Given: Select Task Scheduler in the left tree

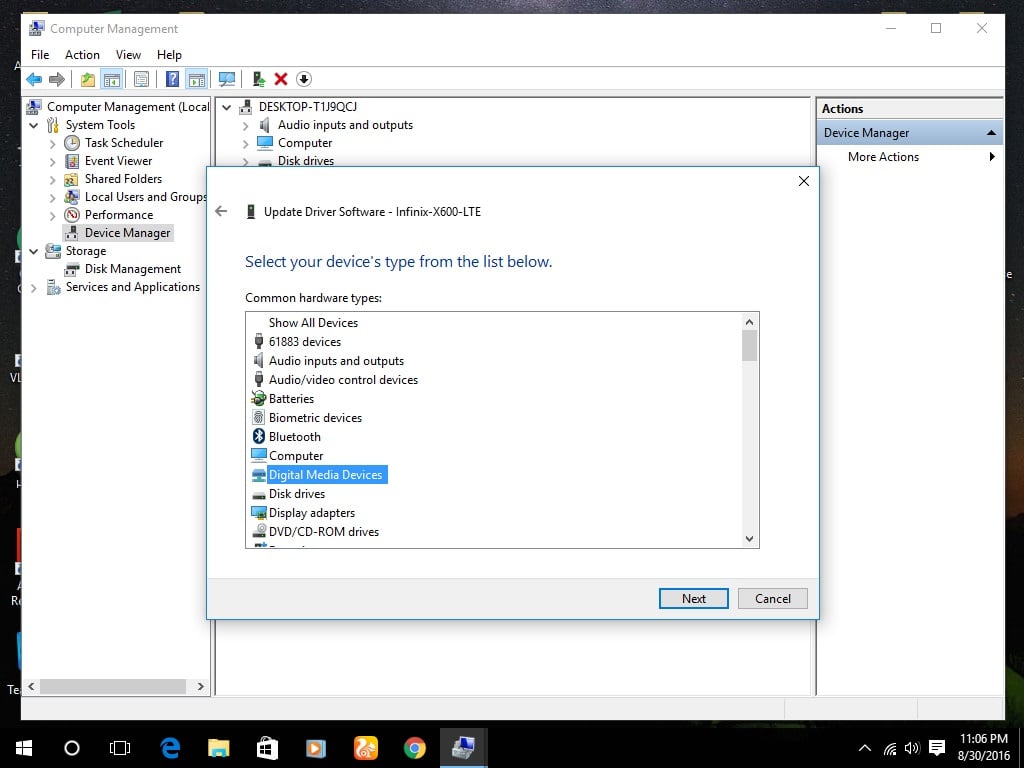Looking at the screenshot, I should tap(123, 143).
